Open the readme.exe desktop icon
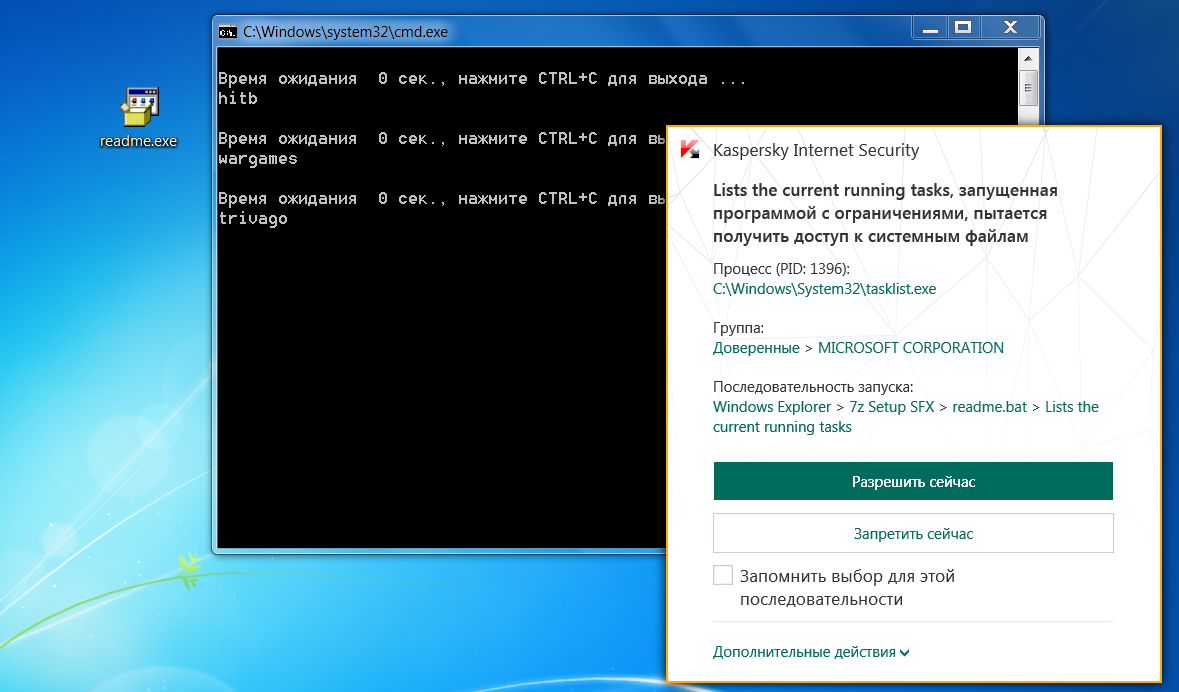The width and height of the screenshot is (1179, 692). [139, 117]
